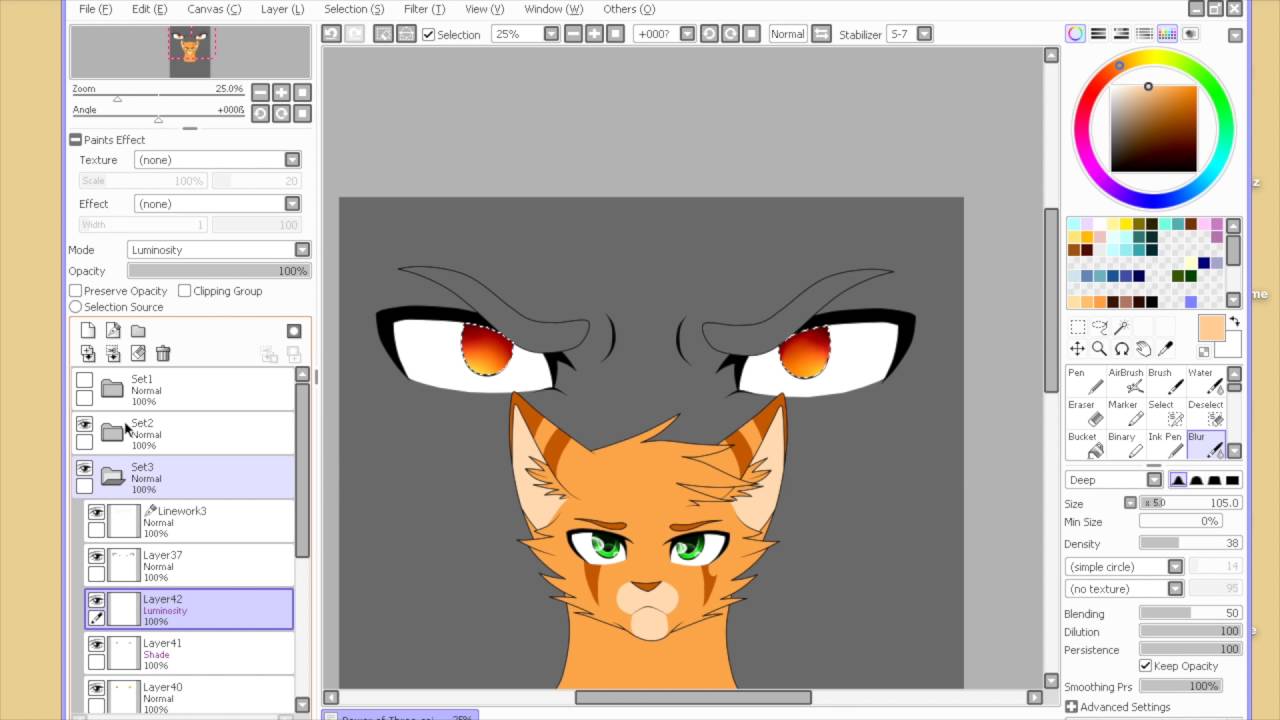Select the Bucket fill tool
The height and width of the screenshot is (720, 1280).
pos(1085,445)
